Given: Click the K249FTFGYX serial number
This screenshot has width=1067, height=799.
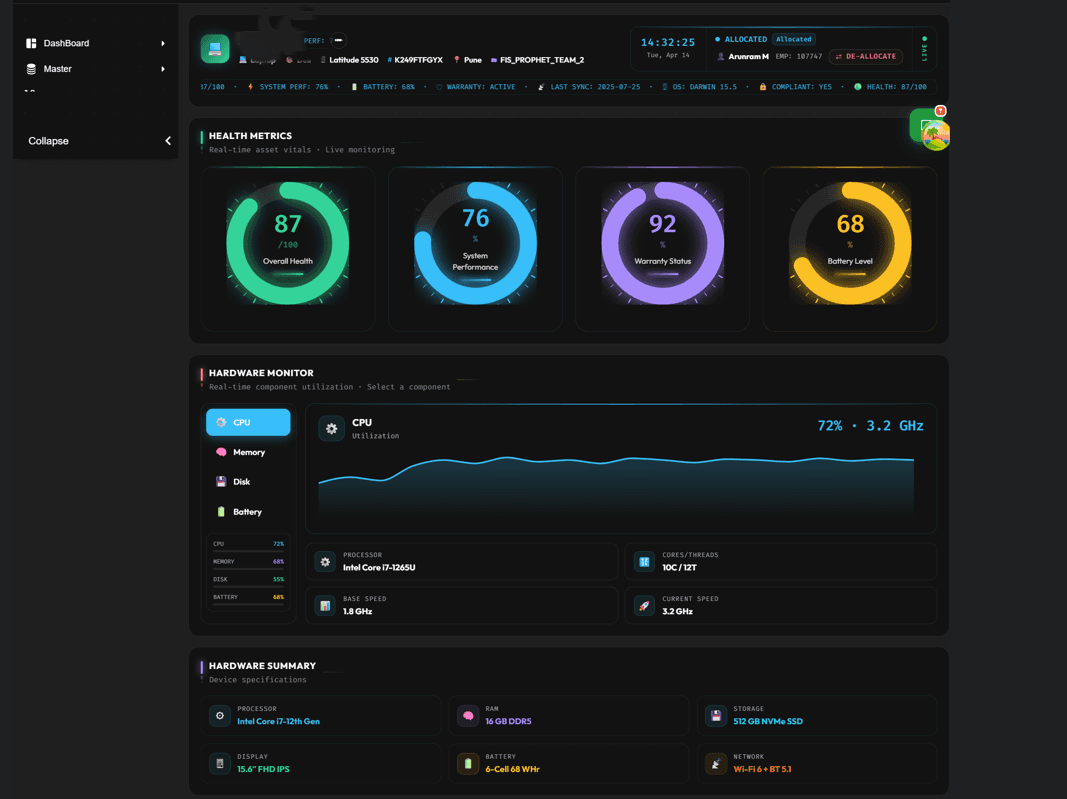Looking at the screenshot, I should [x=418, y=60].
